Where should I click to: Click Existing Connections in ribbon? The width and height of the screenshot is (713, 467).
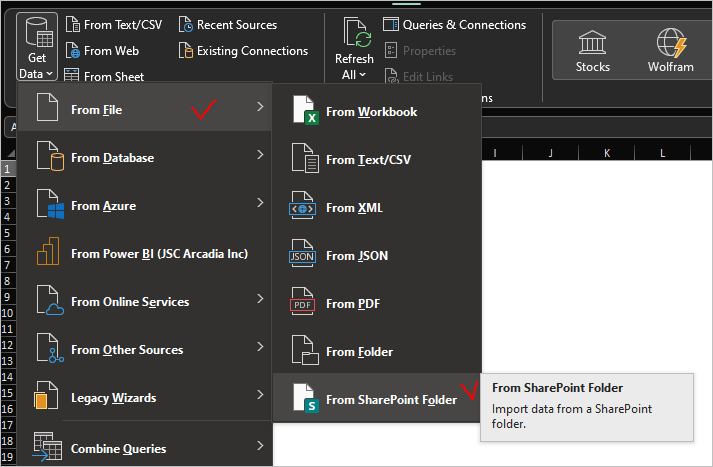tap(243, 50)
